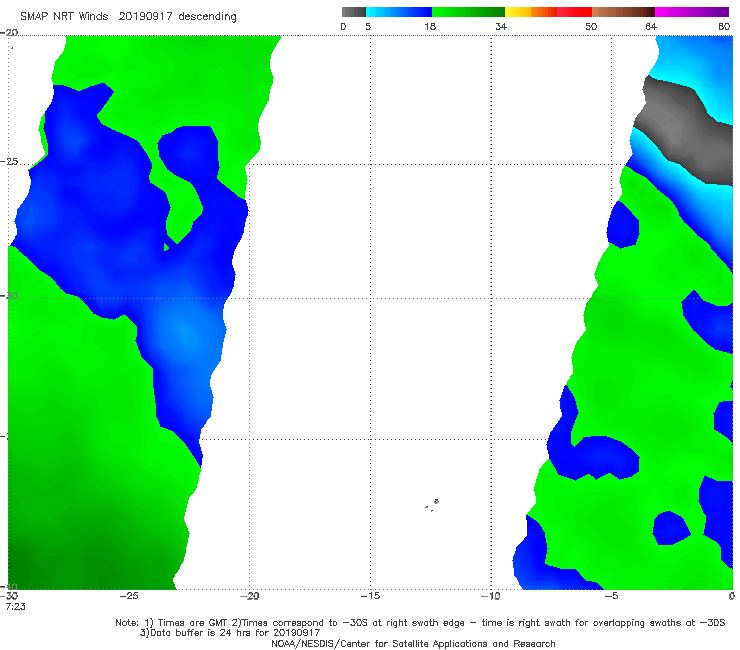Click the longitude axis label "-15"
This screenshot has width=740, height=650.
pyautogui.click(x=370, y=596)
